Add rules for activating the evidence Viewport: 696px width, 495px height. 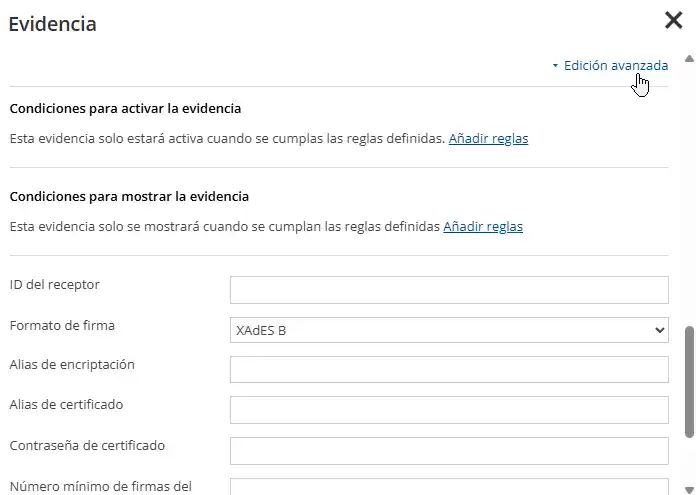point(488,139)
